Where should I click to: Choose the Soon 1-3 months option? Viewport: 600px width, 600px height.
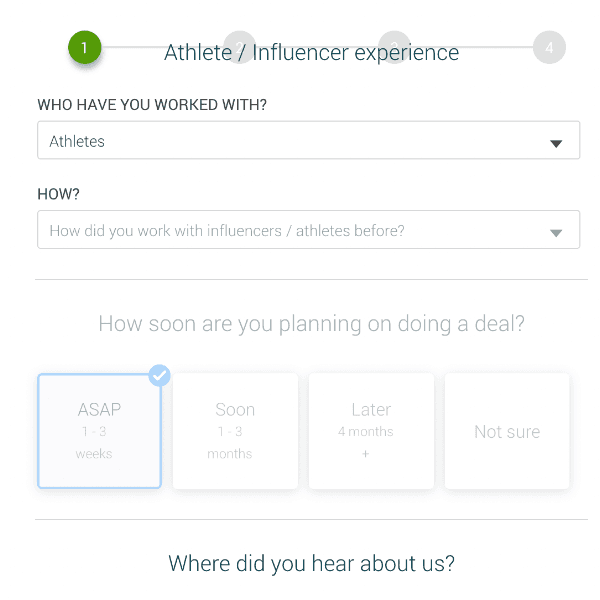click(x=235, y=431)
